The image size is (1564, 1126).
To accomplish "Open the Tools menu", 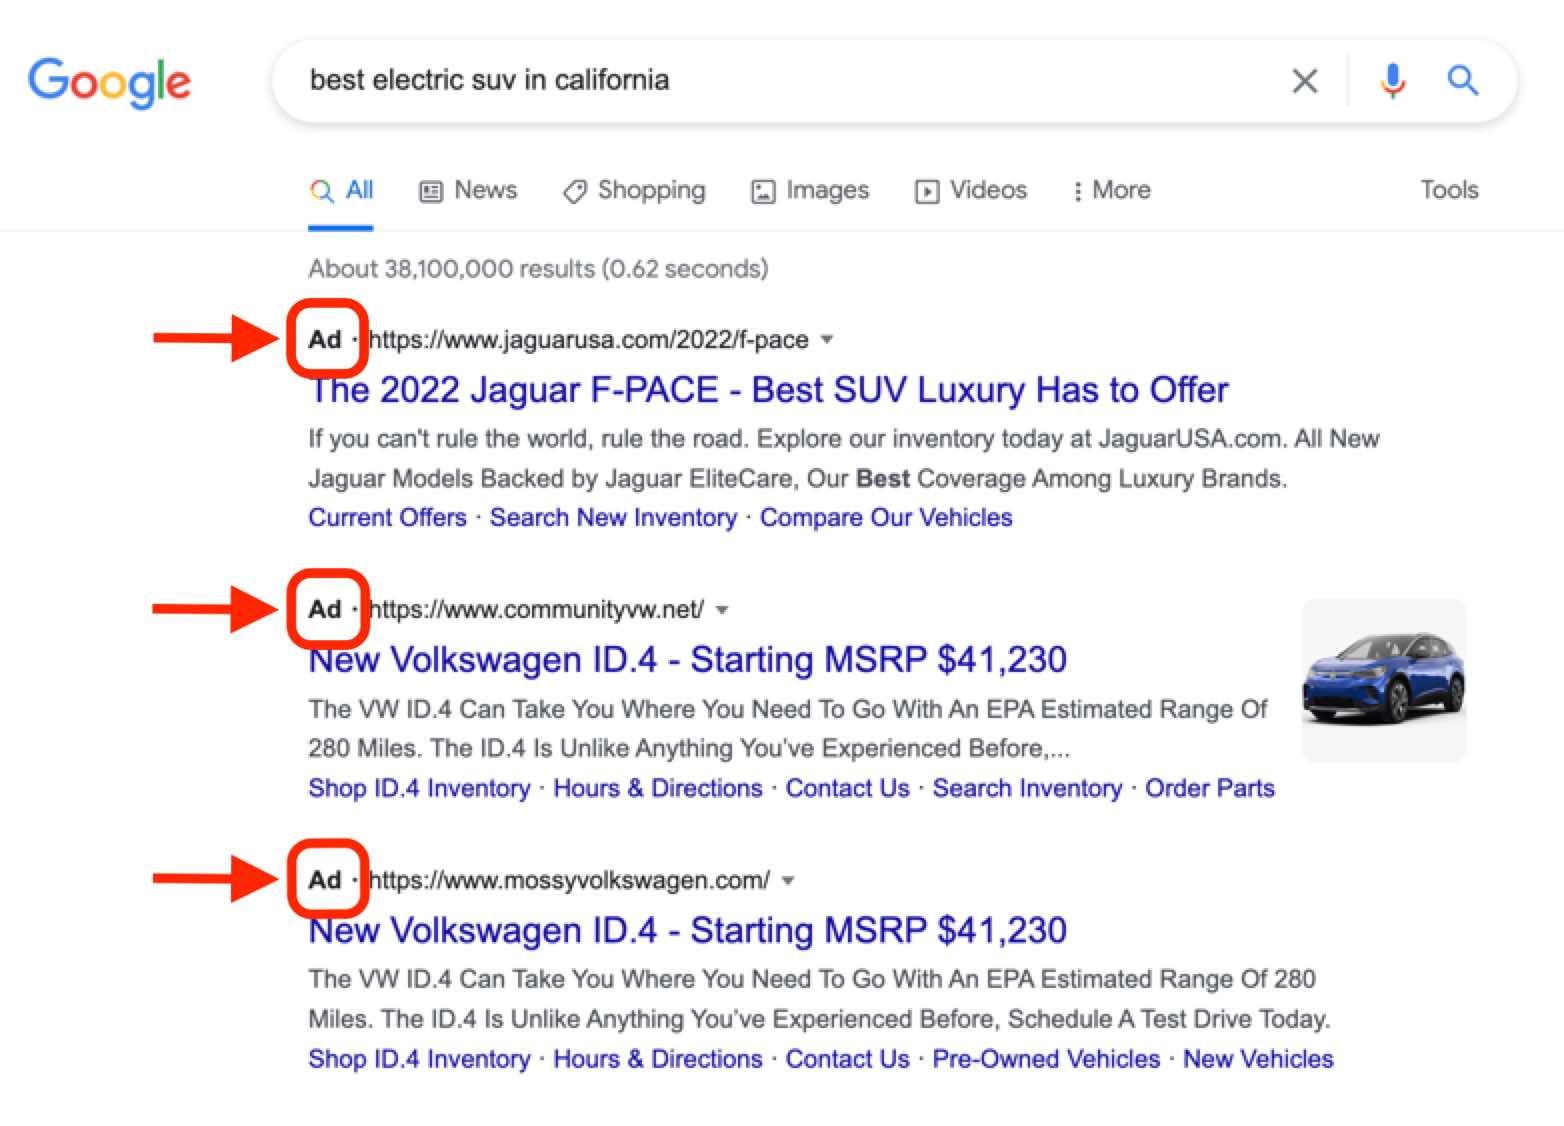I will (x=1449, y=190).
